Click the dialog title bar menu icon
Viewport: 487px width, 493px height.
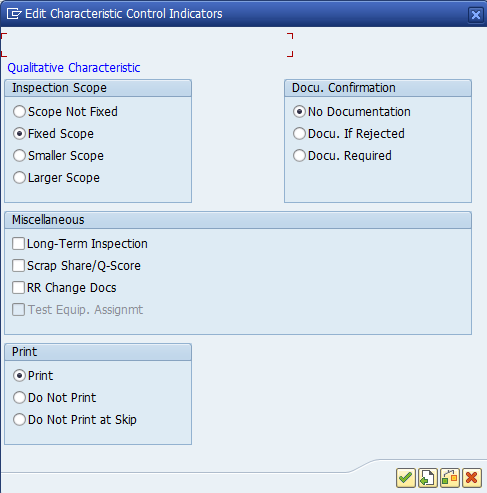click(x=14, y=14)
